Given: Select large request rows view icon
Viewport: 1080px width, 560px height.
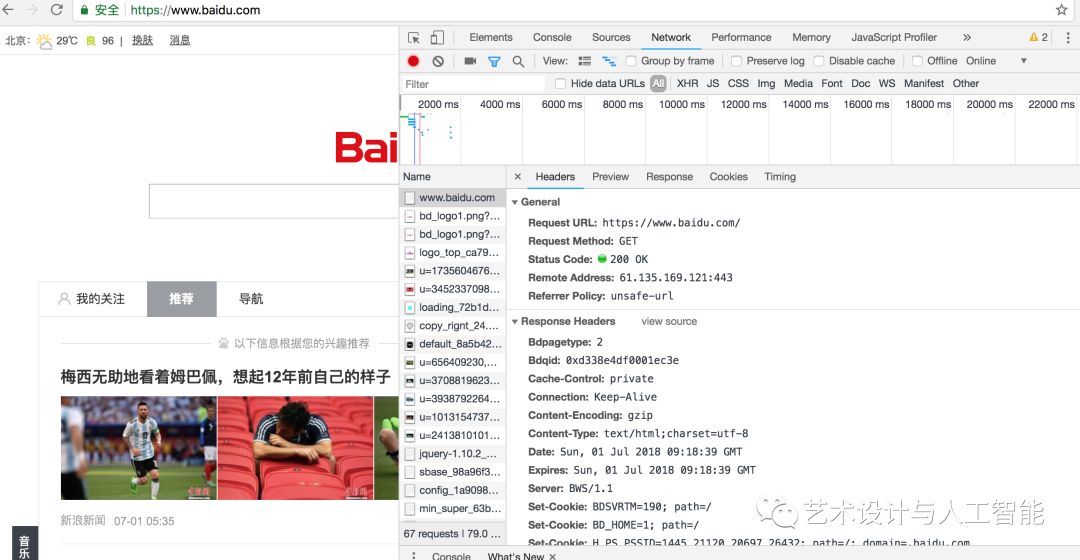Looking at the screenshot, I should click(x=585, y=61).
